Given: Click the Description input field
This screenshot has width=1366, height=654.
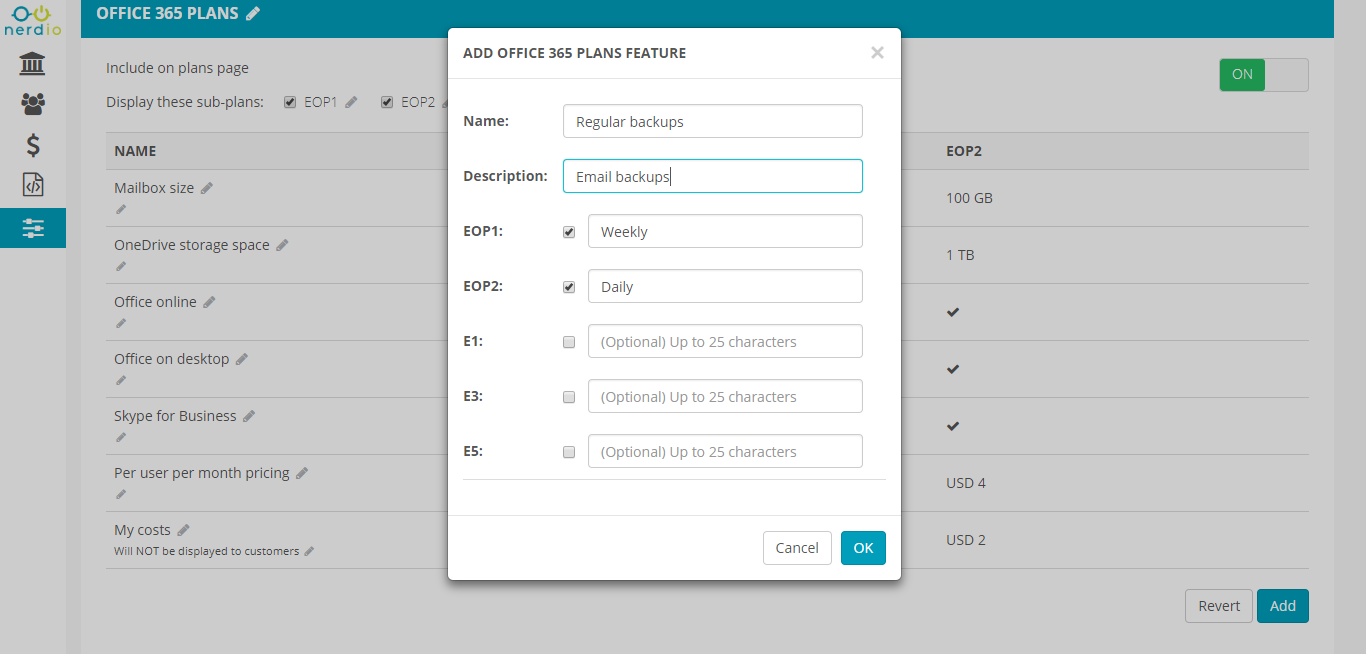Looking at the screenshot, I should (x=713, y=176).
